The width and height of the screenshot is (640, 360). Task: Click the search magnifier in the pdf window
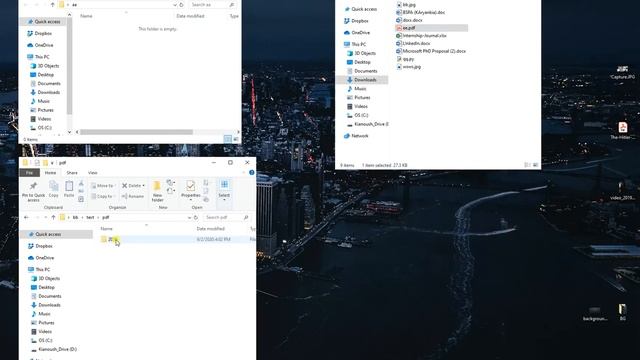click(246, 218)
